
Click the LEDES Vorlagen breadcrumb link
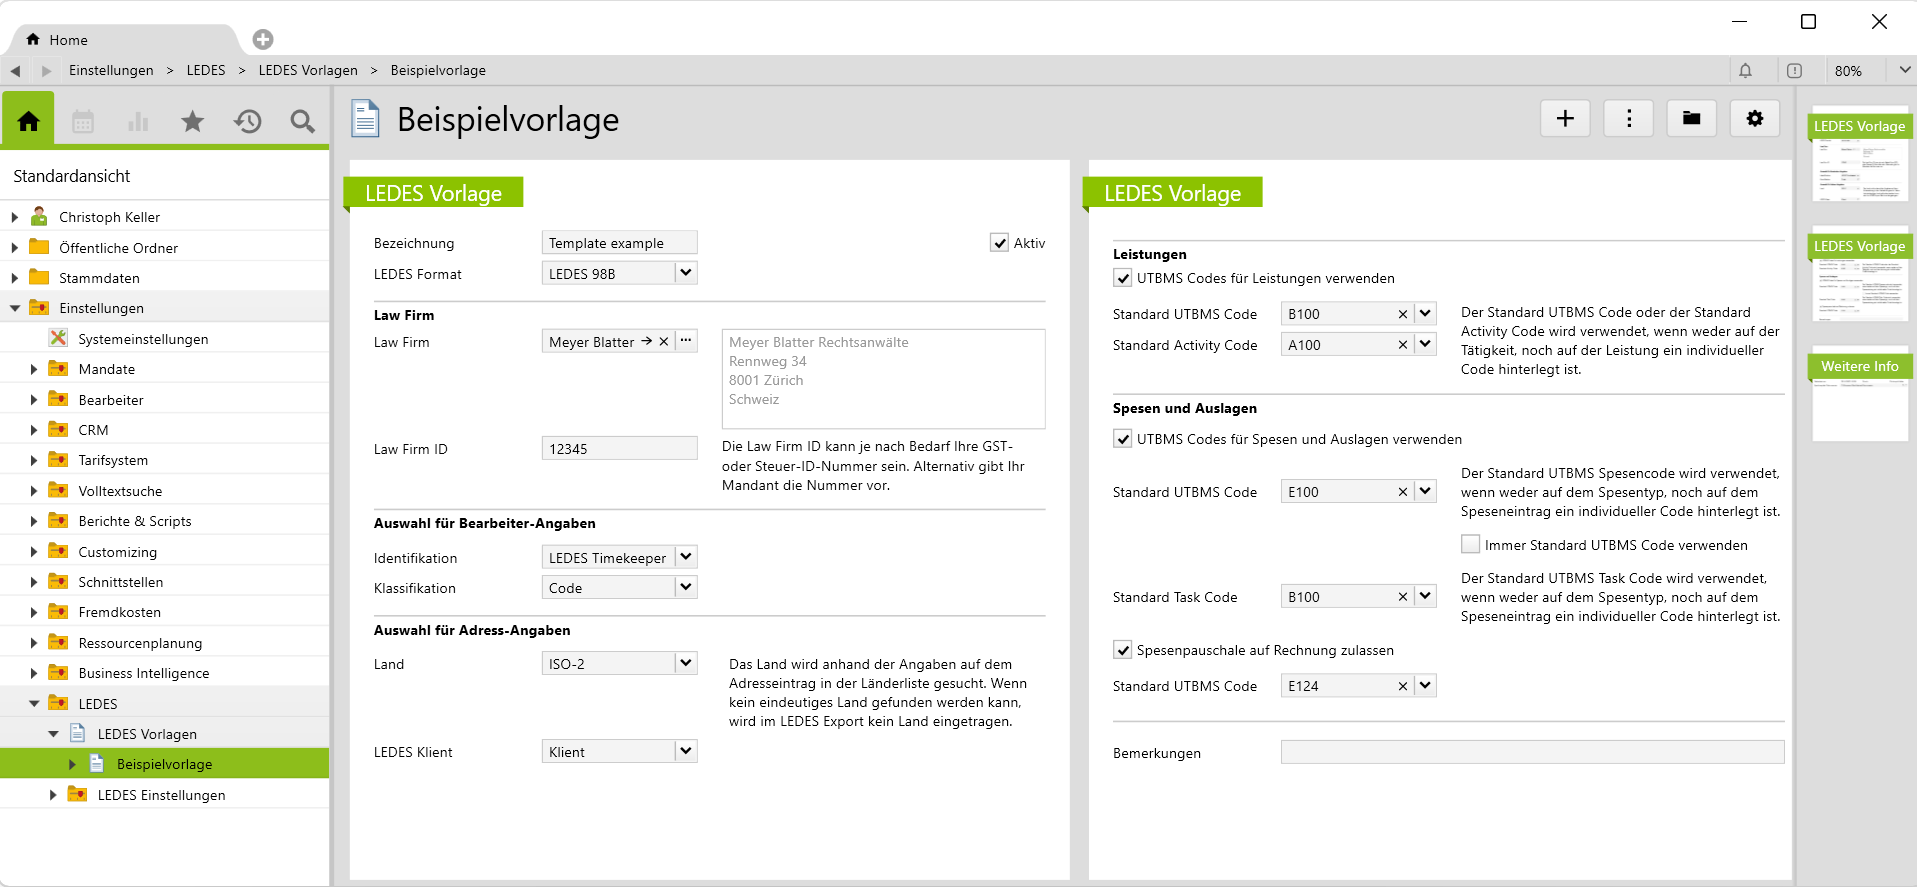click(308, 71)
